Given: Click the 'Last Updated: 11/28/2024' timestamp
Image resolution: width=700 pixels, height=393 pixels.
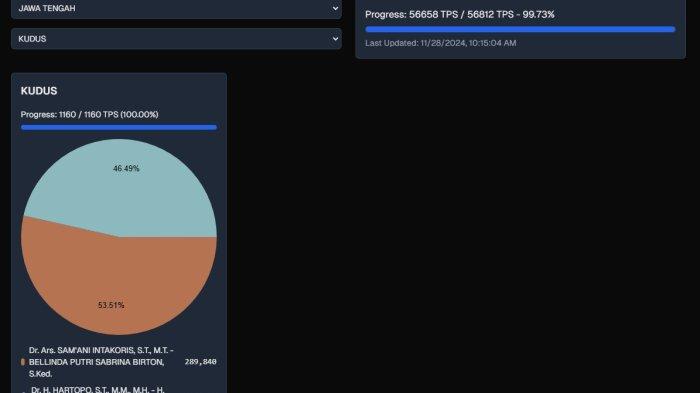Looking at the screenshot, I should [x=441, y=43].
